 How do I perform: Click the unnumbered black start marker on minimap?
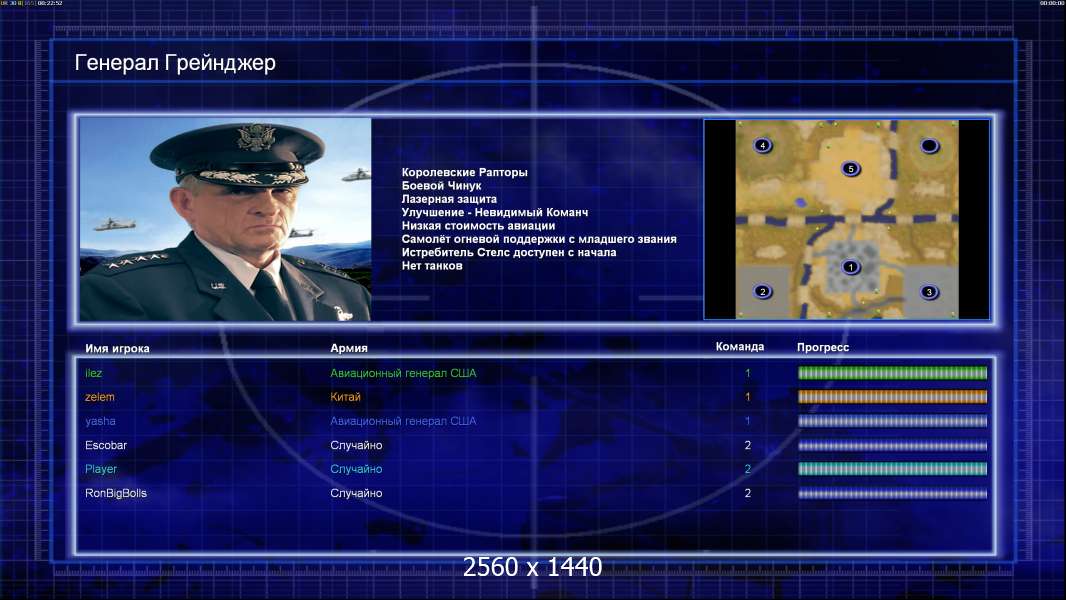pos(929,145)
